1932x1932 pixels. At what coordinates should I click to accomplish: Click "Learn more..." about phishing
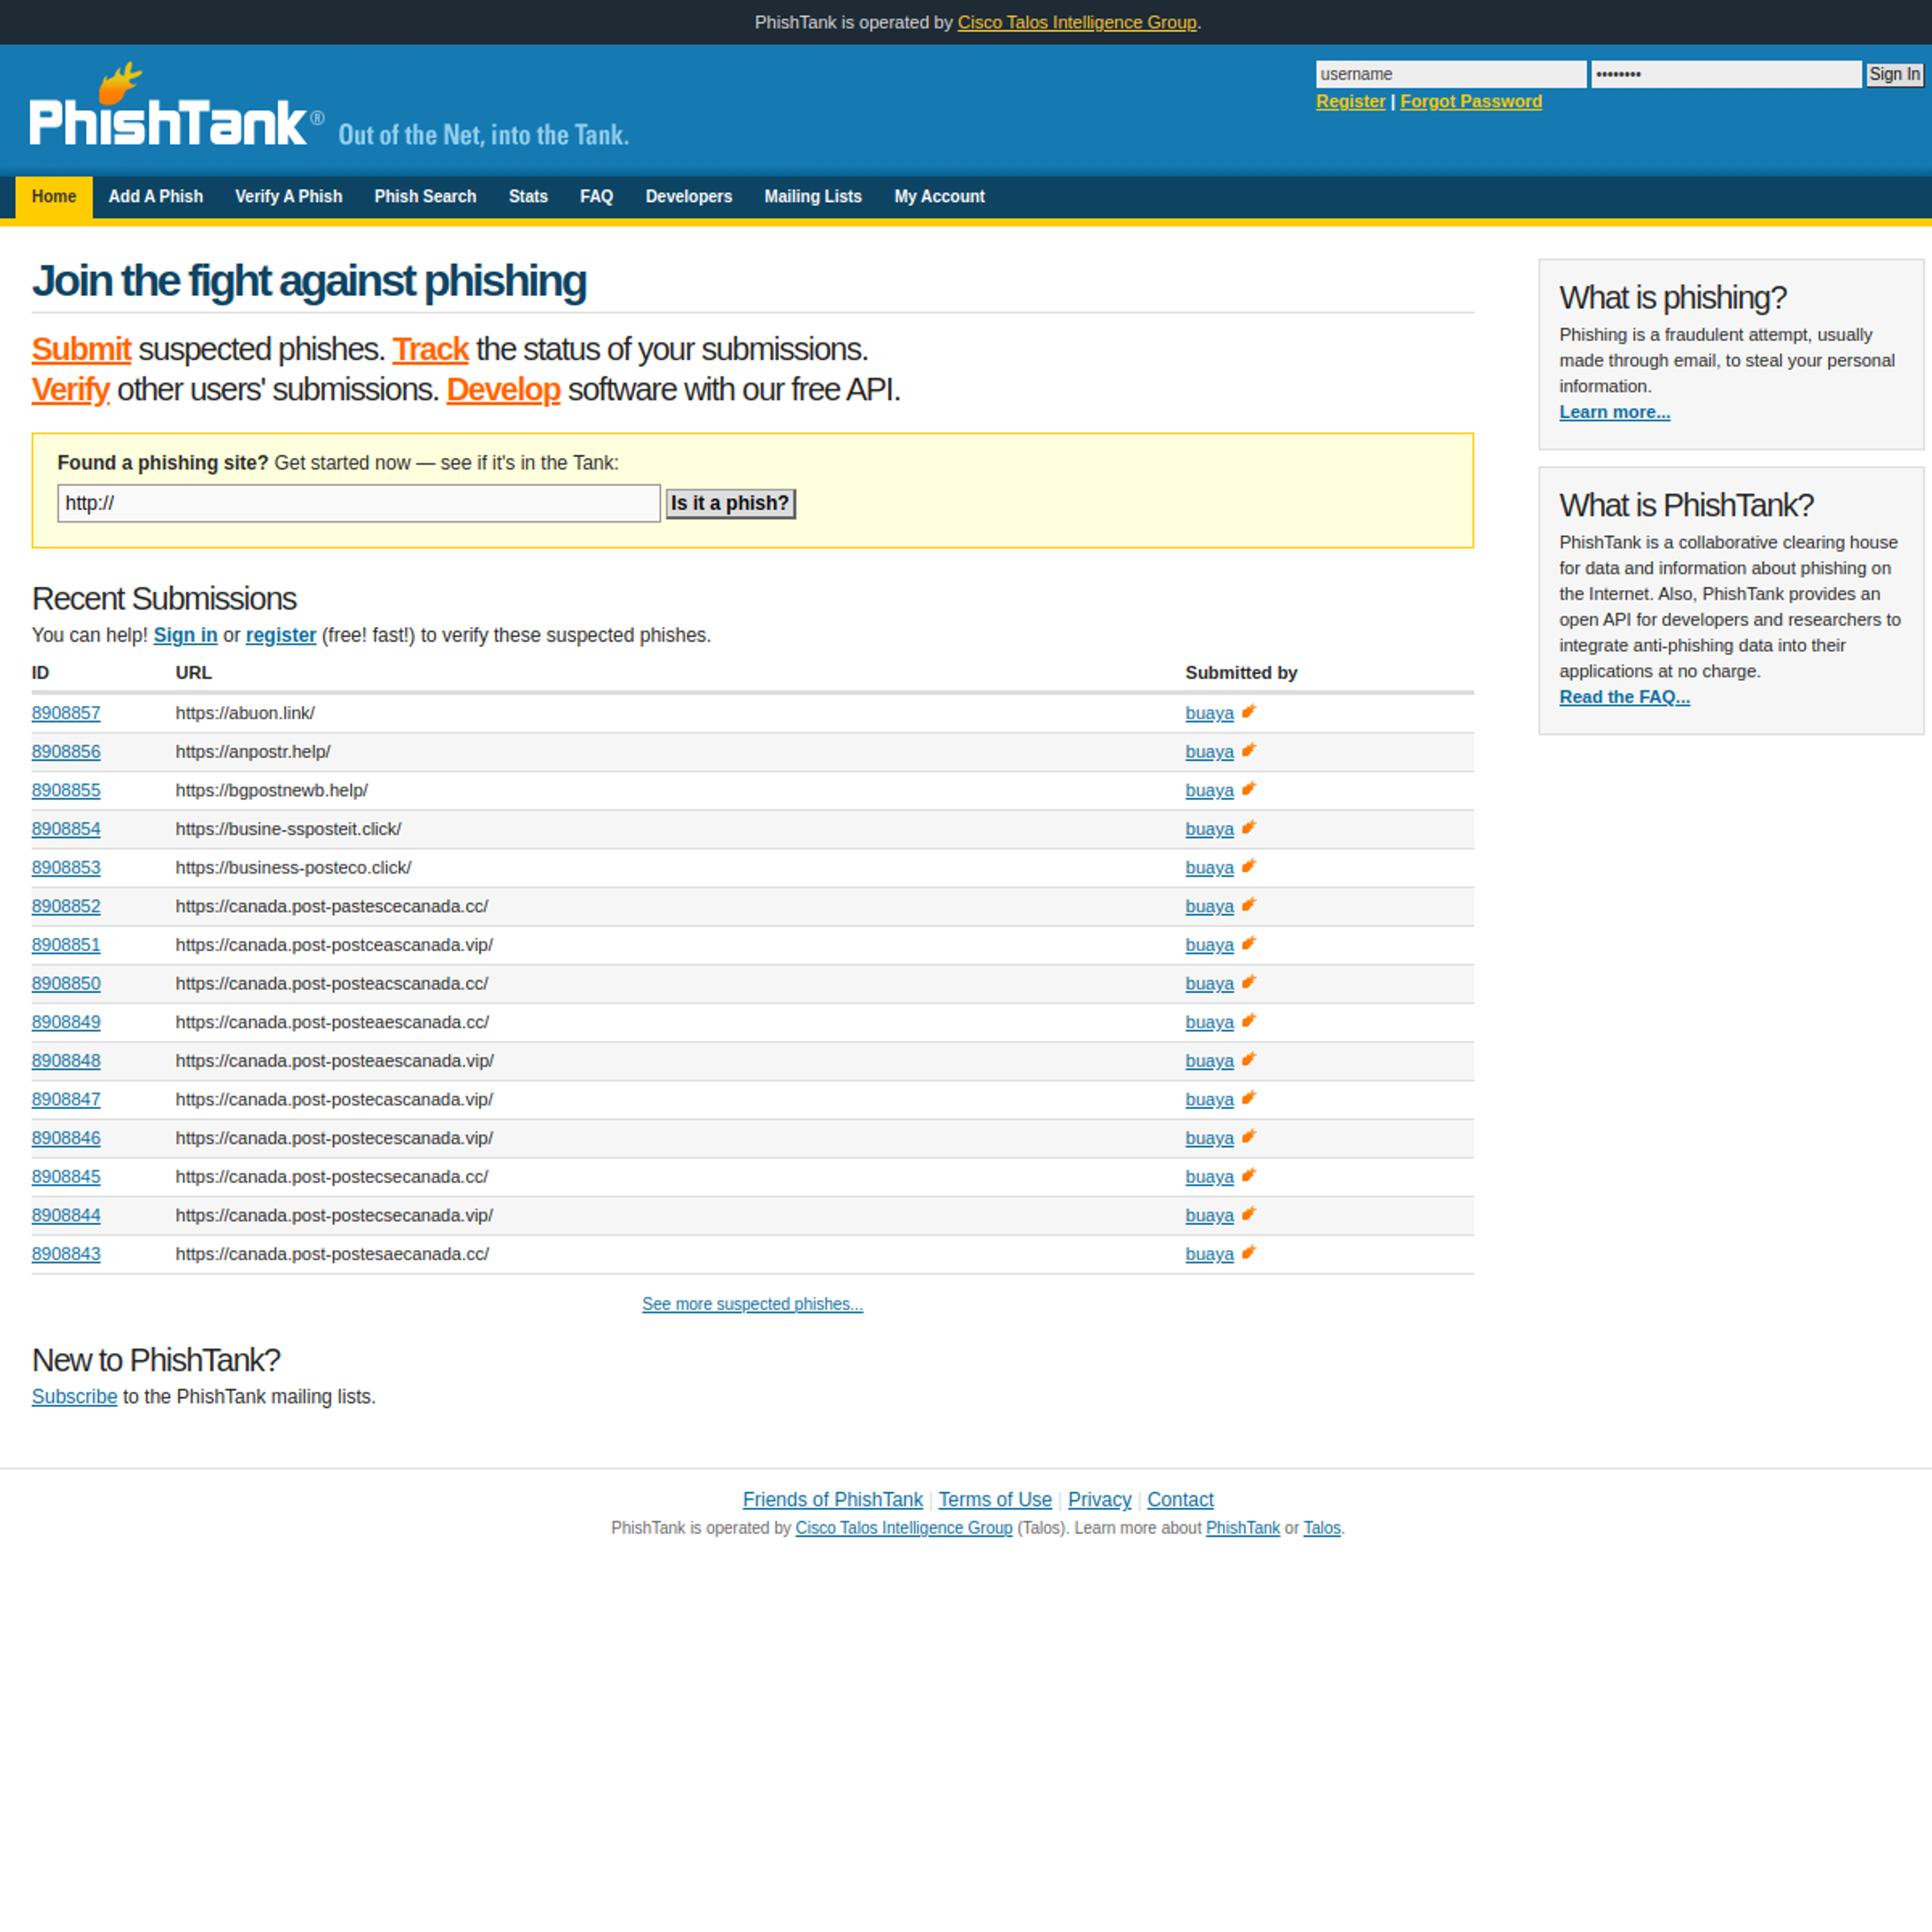pos(1614,412)
